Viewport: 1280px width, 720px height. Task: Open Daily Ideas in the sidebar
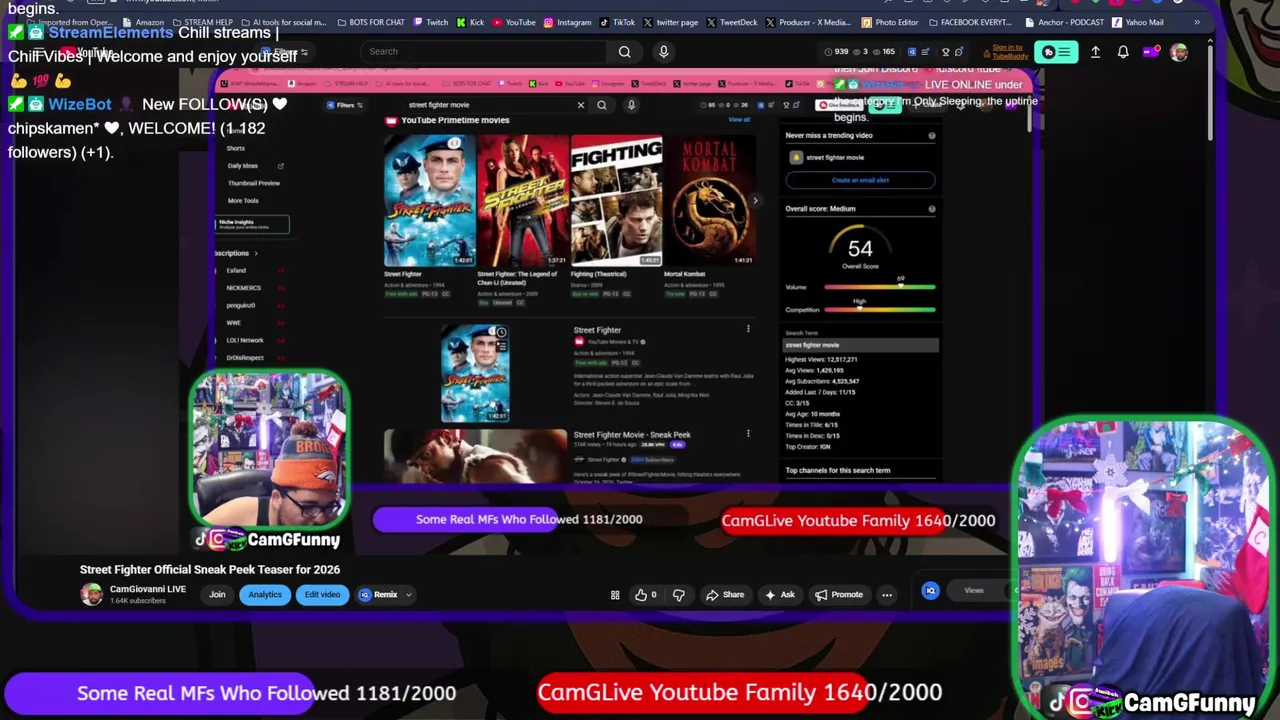tap(243, 166)
